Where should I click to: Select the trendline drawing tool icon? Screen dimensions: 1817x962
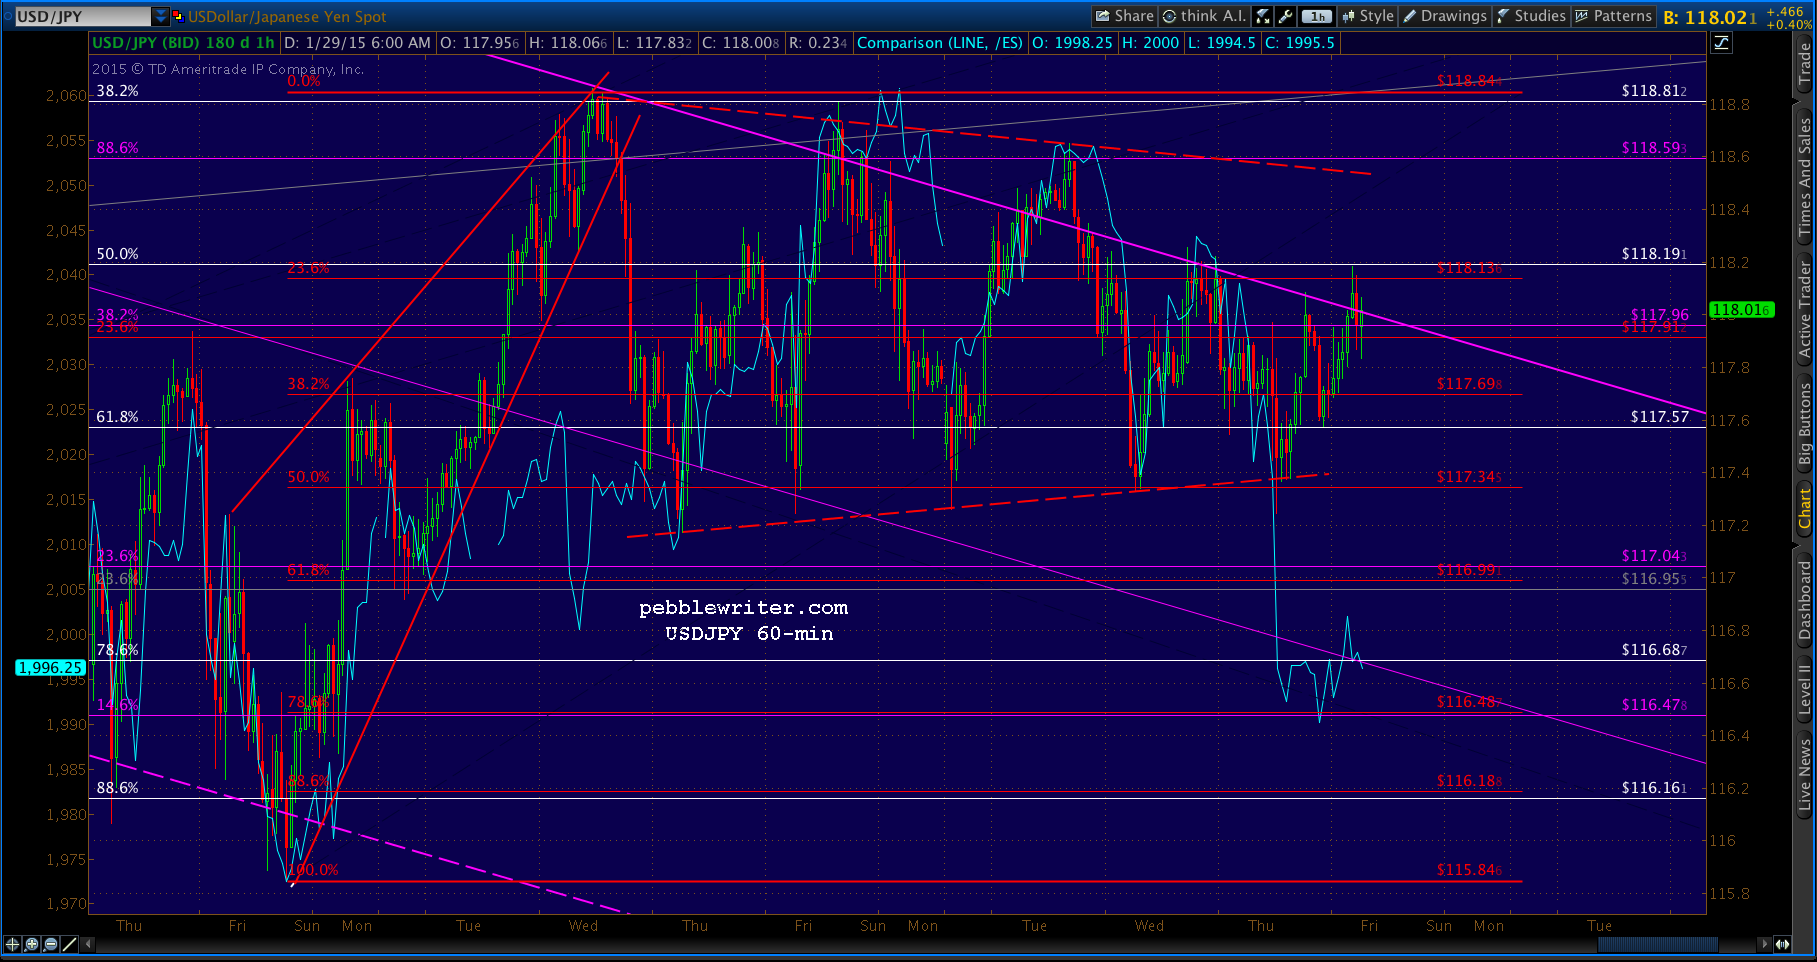click(x=70, y=944)
